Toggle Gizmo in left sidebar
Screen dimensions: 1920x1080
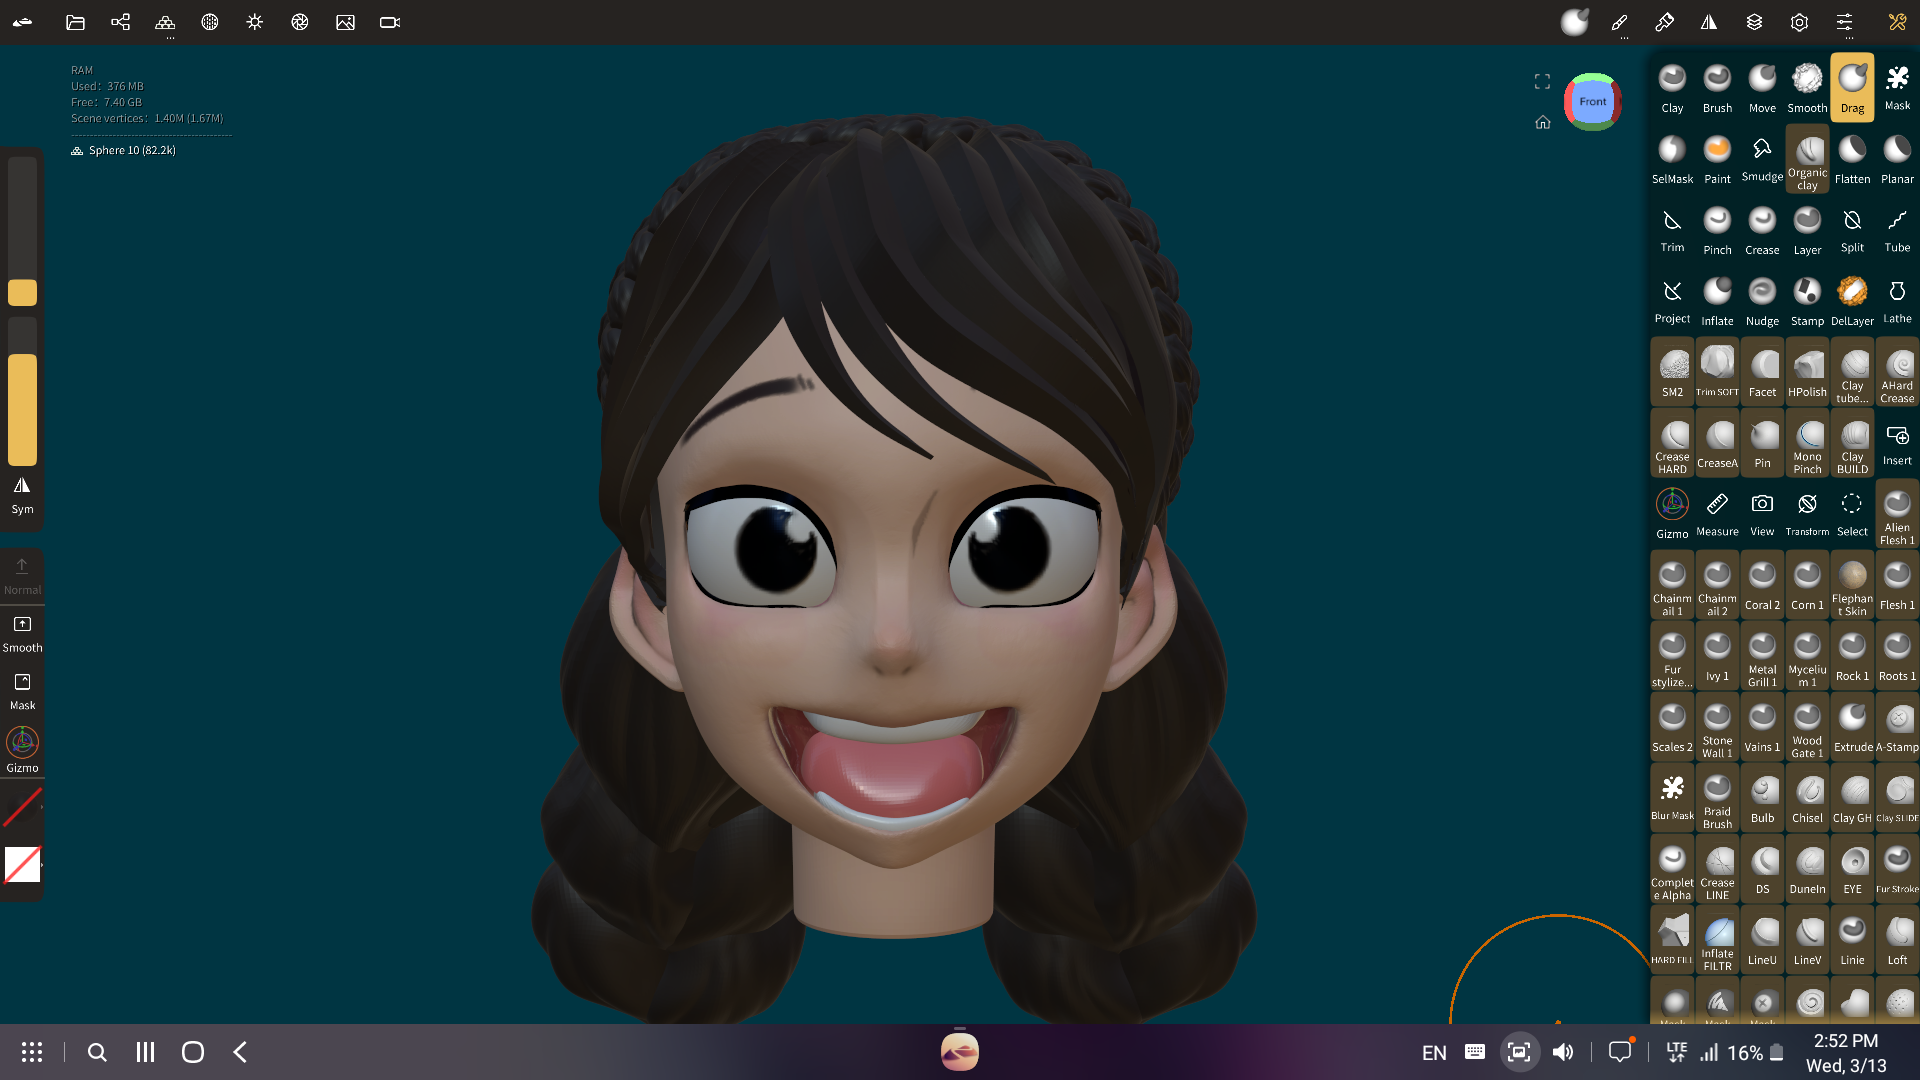[x=22, y=750]
